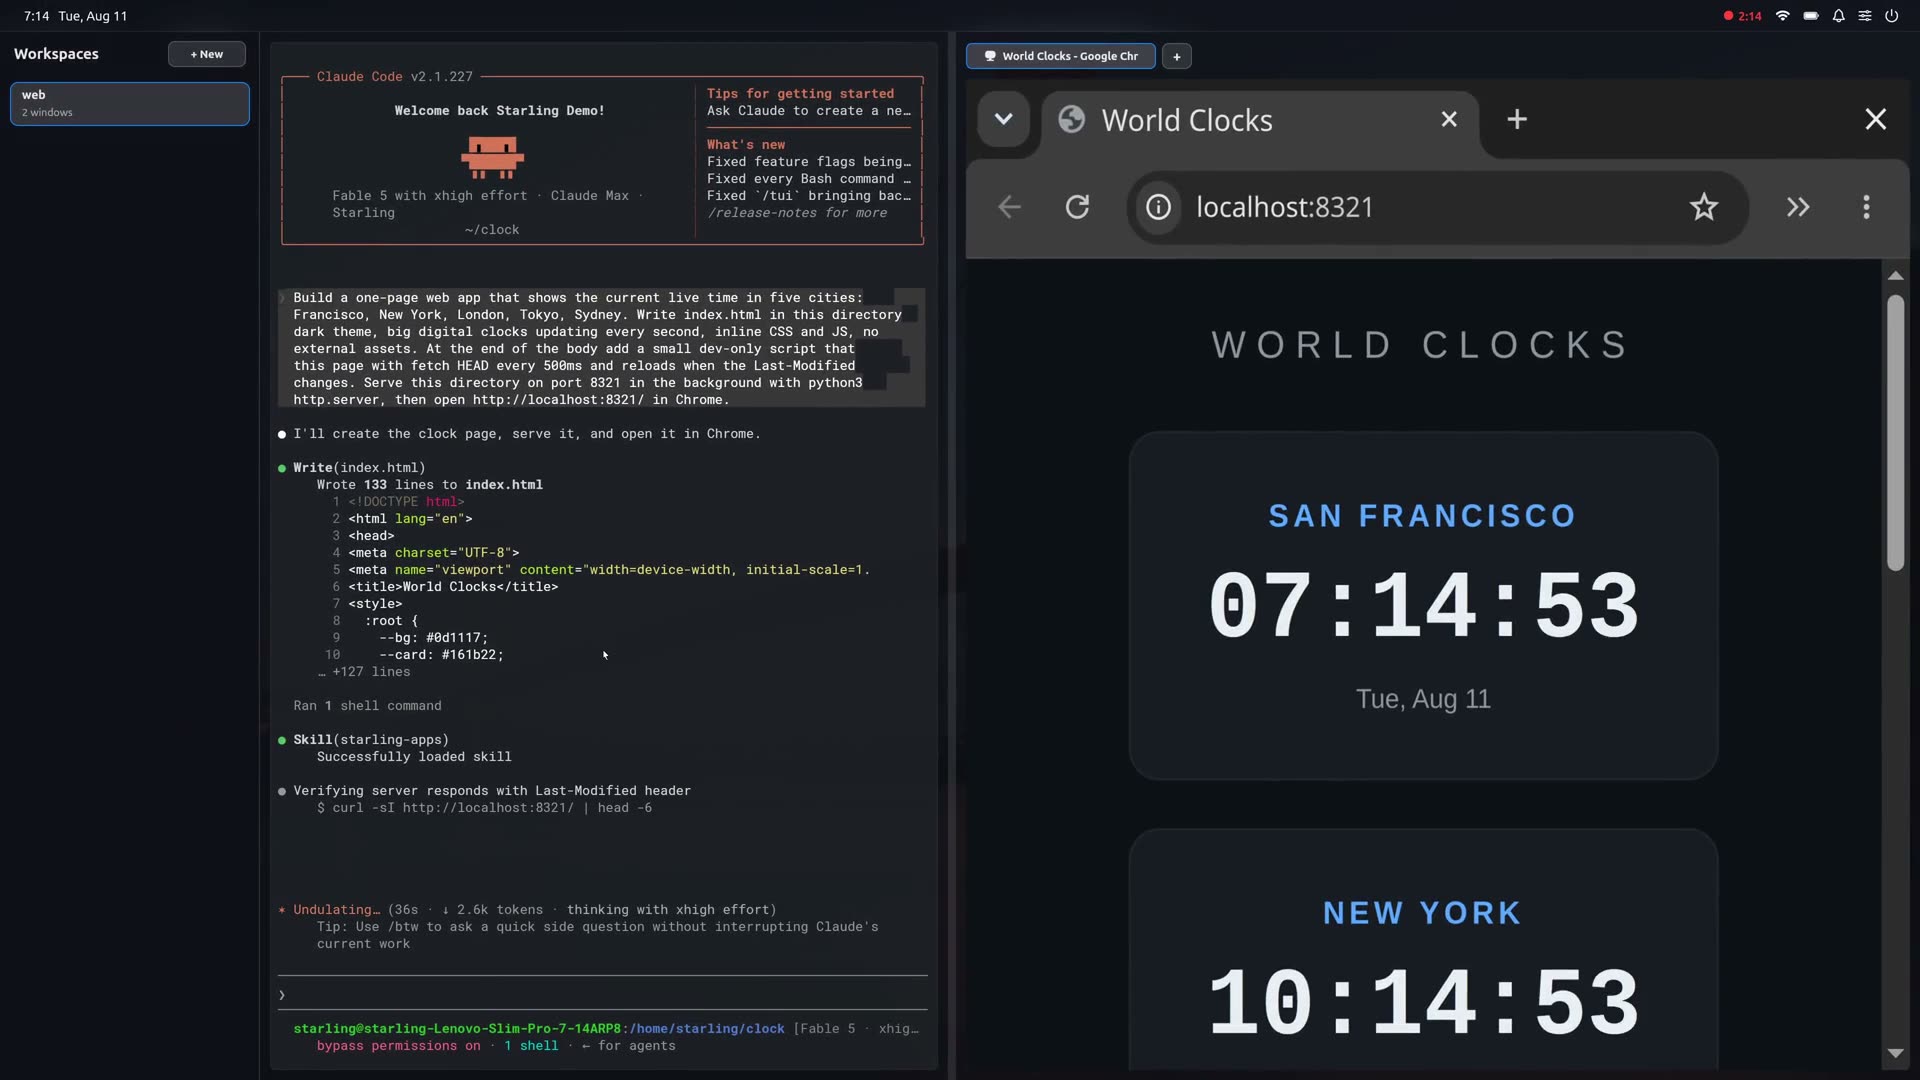The width and height of the screenshot is (1920, 1080).
Task: Click 'bypass permissions on' status text
Action: [398, 1045]
